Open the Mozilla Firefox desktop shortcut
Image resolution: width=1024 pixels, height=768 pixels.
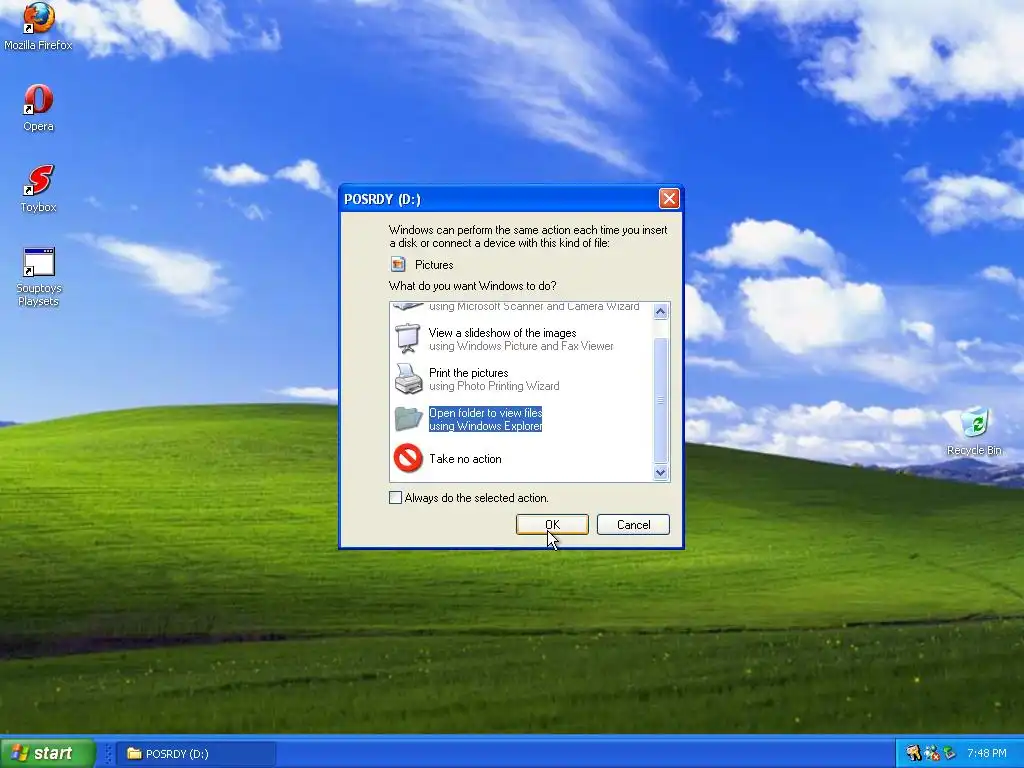coord(39,26)
